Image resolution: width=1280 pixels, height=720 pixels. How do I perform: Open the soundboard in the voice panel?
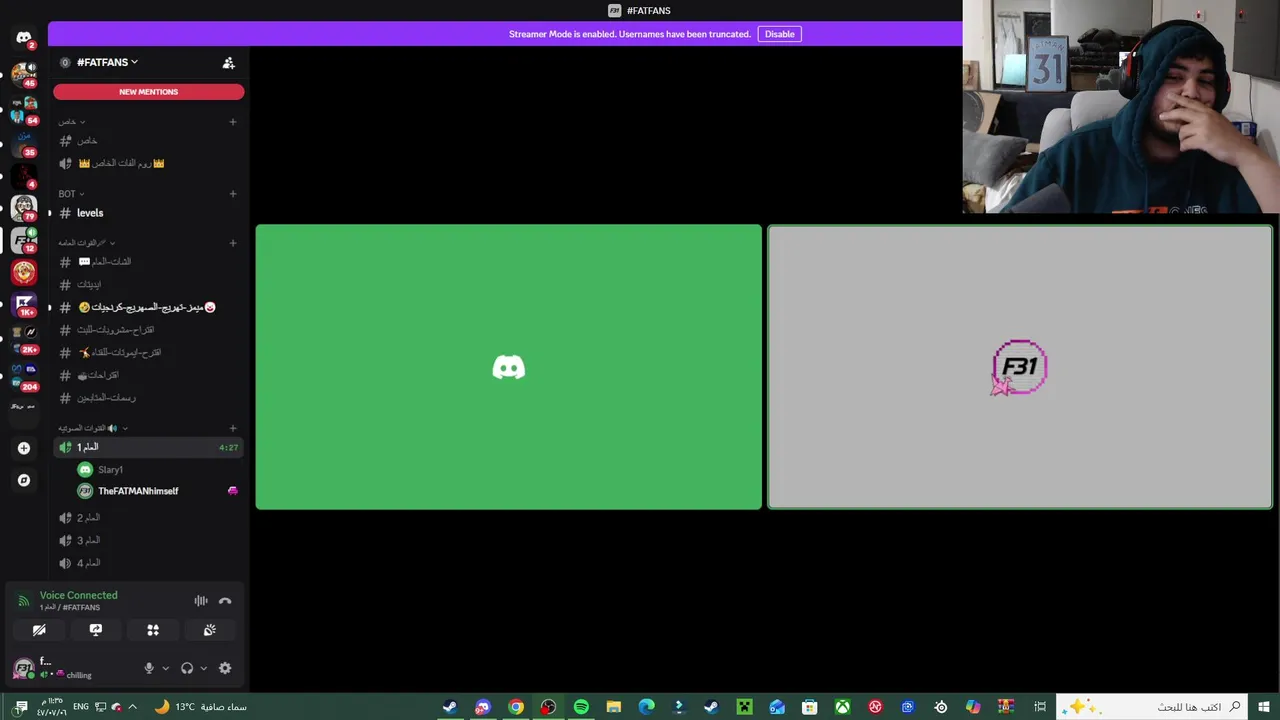210,630
